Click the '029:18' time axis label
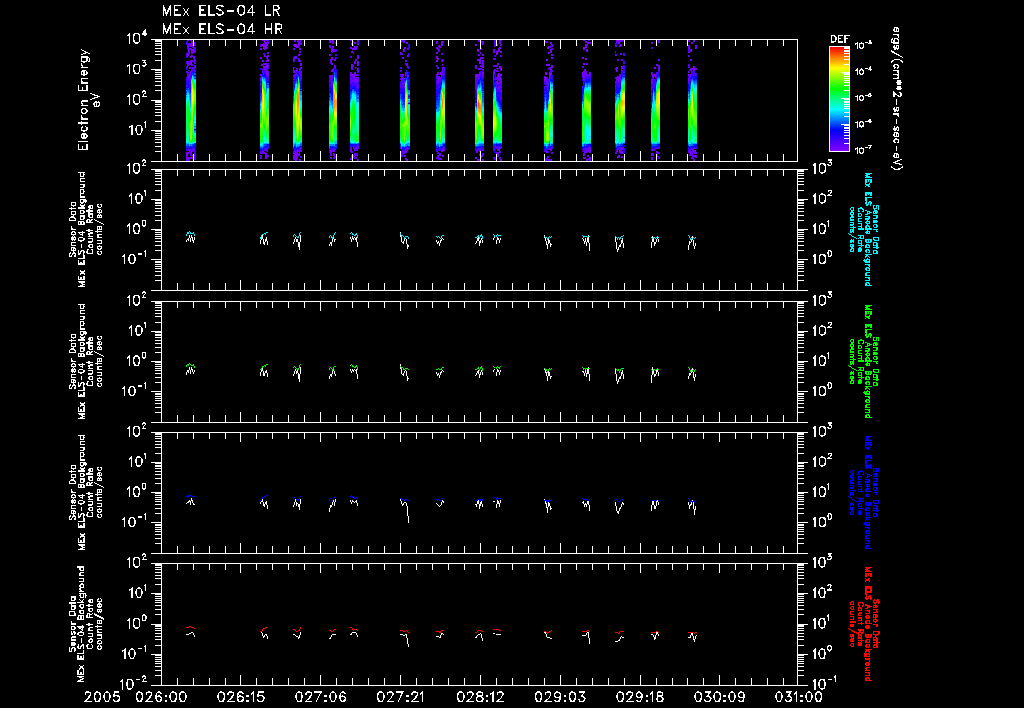This screenshot has width=1024, height=708. (639, 697)
